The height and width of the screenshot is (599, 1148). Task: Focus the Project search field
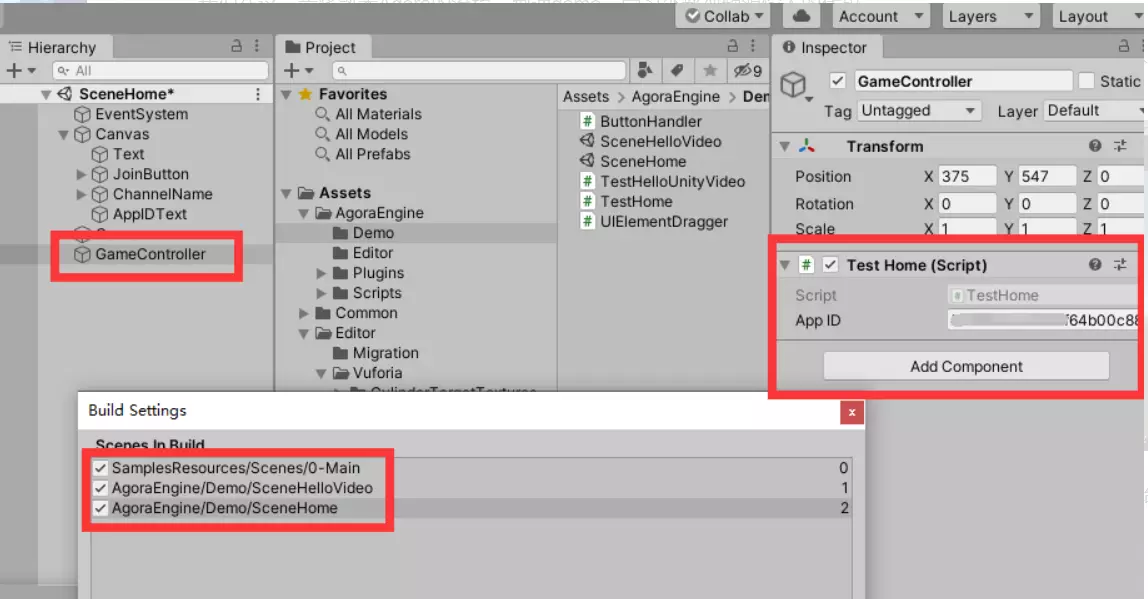[x=480, y=70]
